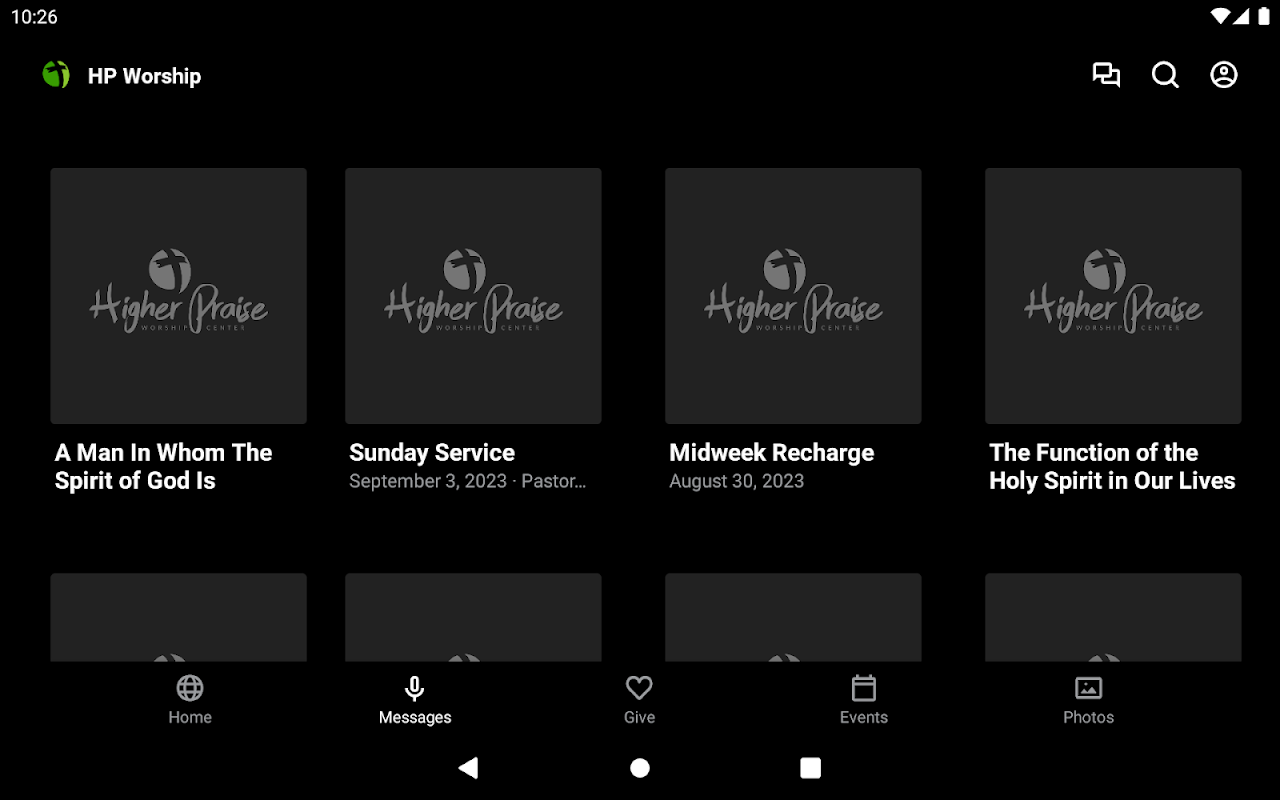Image resolution: width=1280 pixels, height=800 pixels.
Task: Open the Midweek Recharge thumbnail
Action: (793, 296)
